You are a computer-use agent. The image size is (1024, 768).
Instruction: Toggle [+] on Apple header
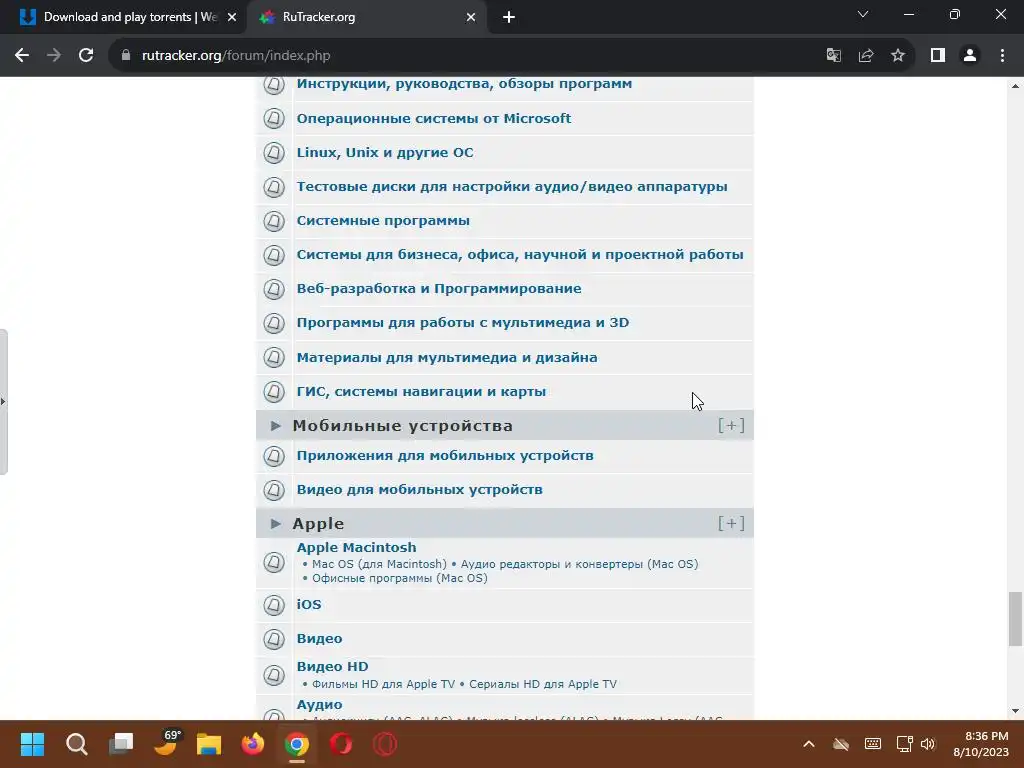click(x=731, y=524)
